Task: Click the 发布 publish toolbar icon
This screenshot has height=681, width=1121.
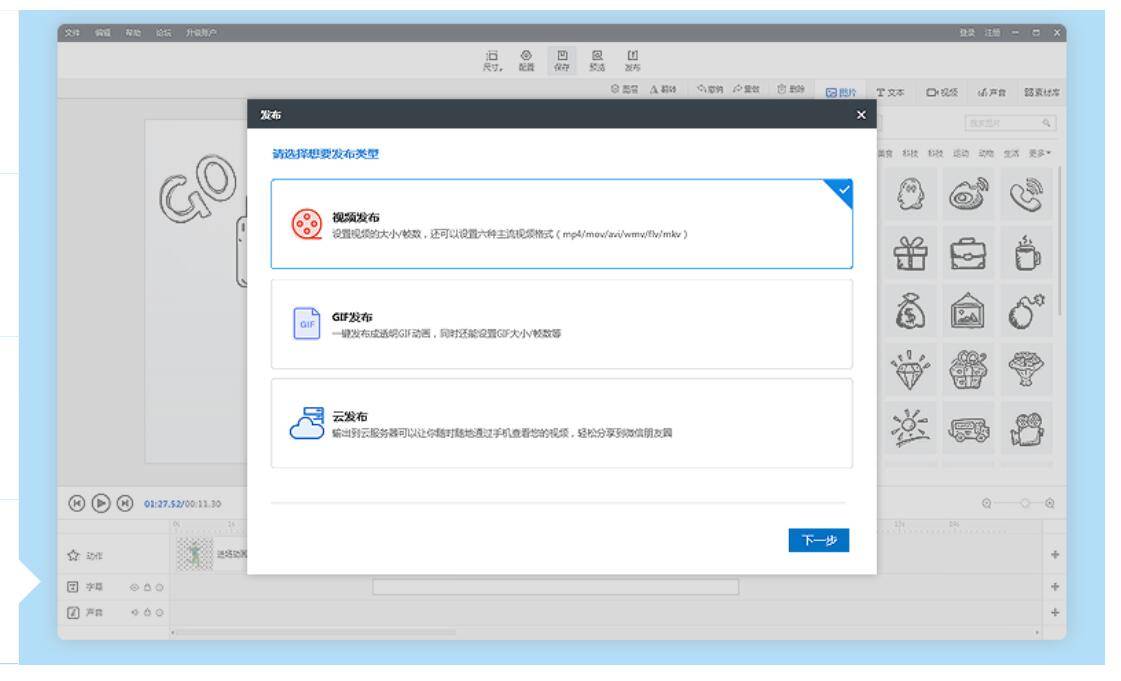Action: (x=631, y=59)
